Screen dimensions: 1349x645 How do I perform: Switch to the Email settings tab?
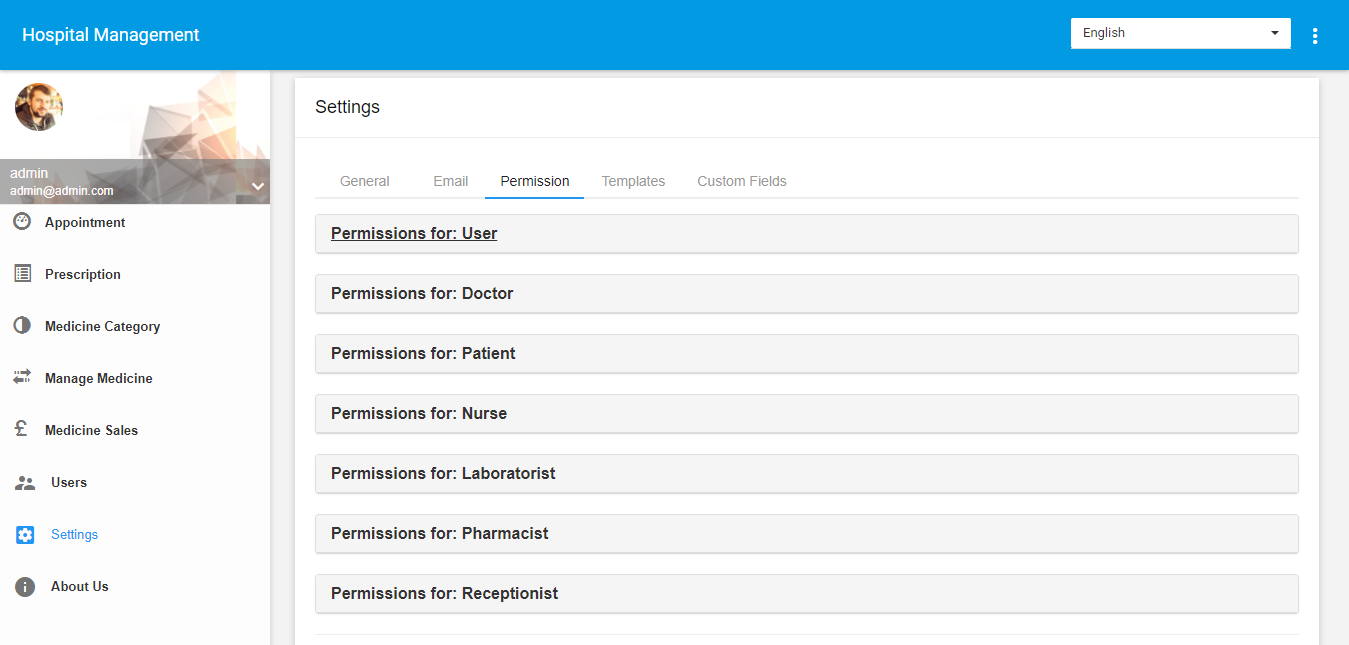pyautogui.click(x=450, y=181)
